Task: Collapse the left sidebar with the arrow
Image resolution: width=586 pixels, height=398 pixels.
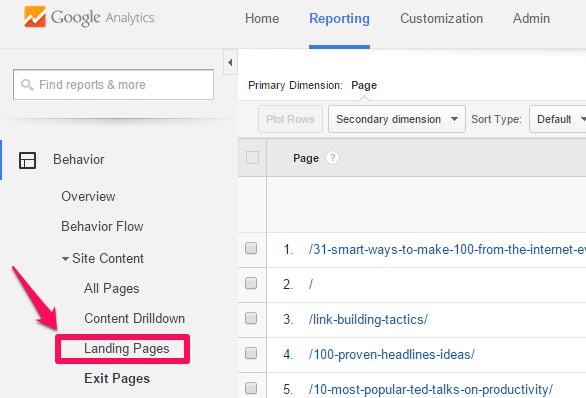Action: (230, 62)
